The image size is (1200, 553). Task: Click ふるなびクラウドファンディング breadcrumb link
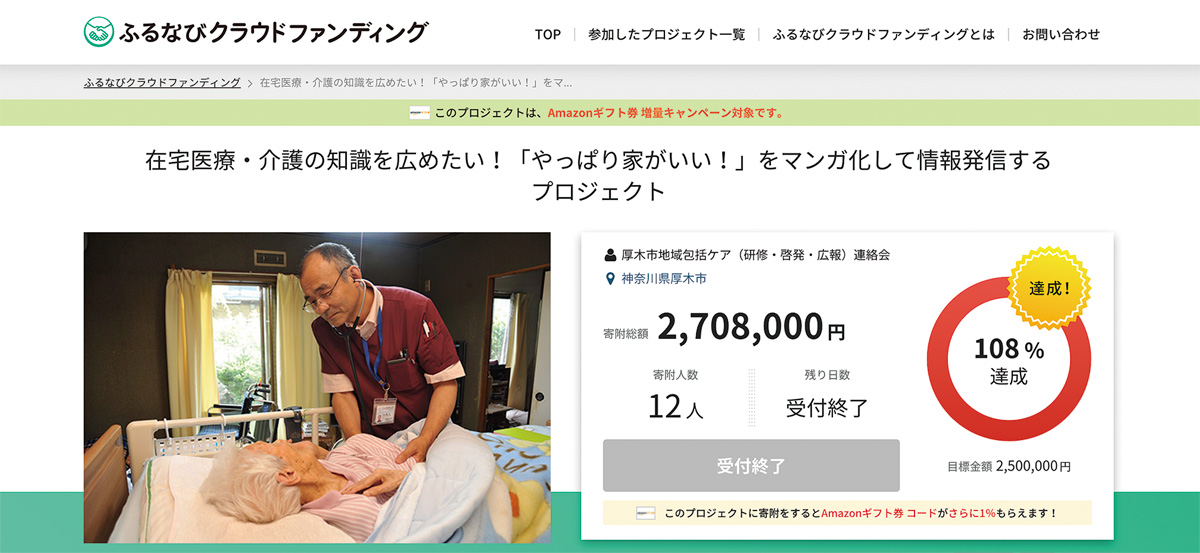[162, 83]
